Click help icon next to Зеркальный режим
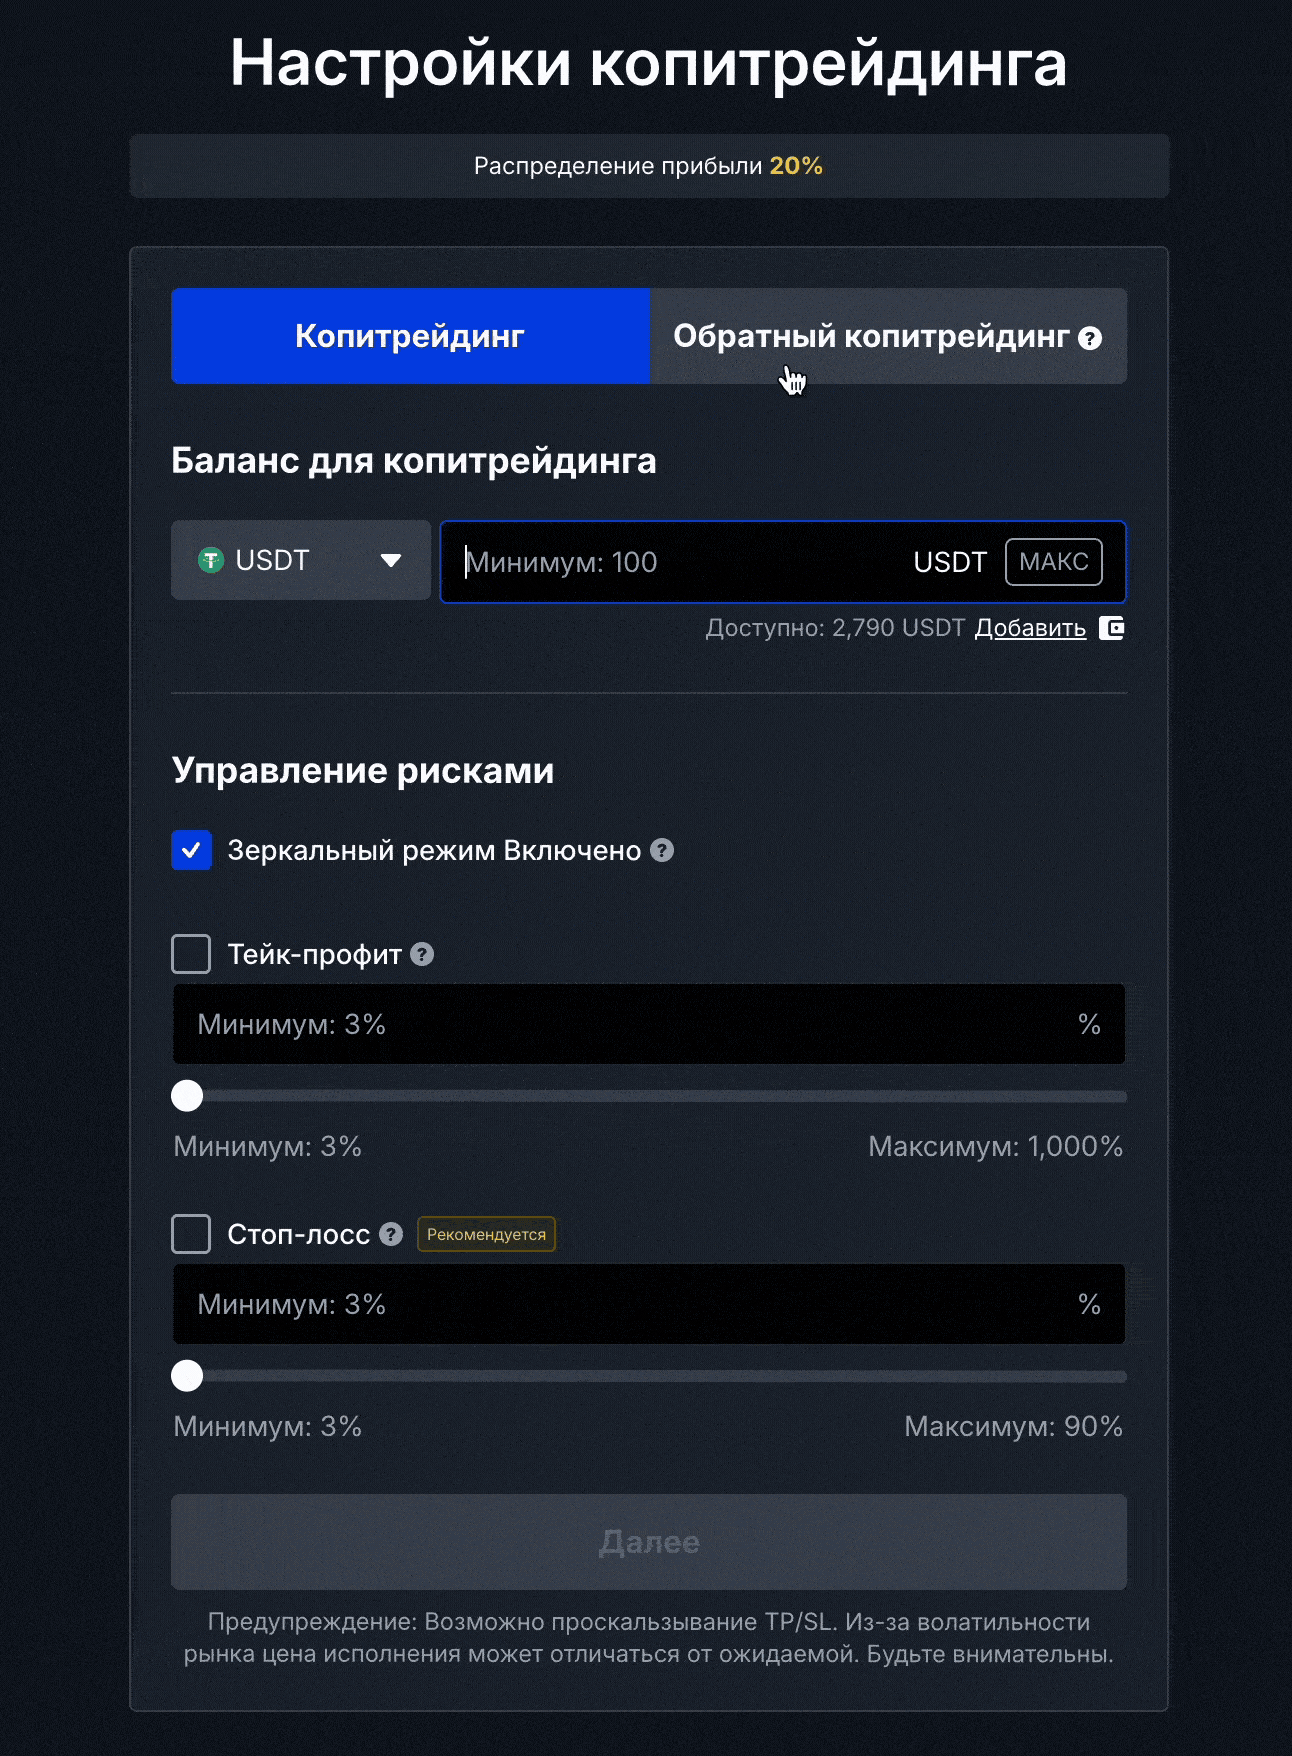1292x1756 pixels. pyautogui.click(x=662, y=850)
